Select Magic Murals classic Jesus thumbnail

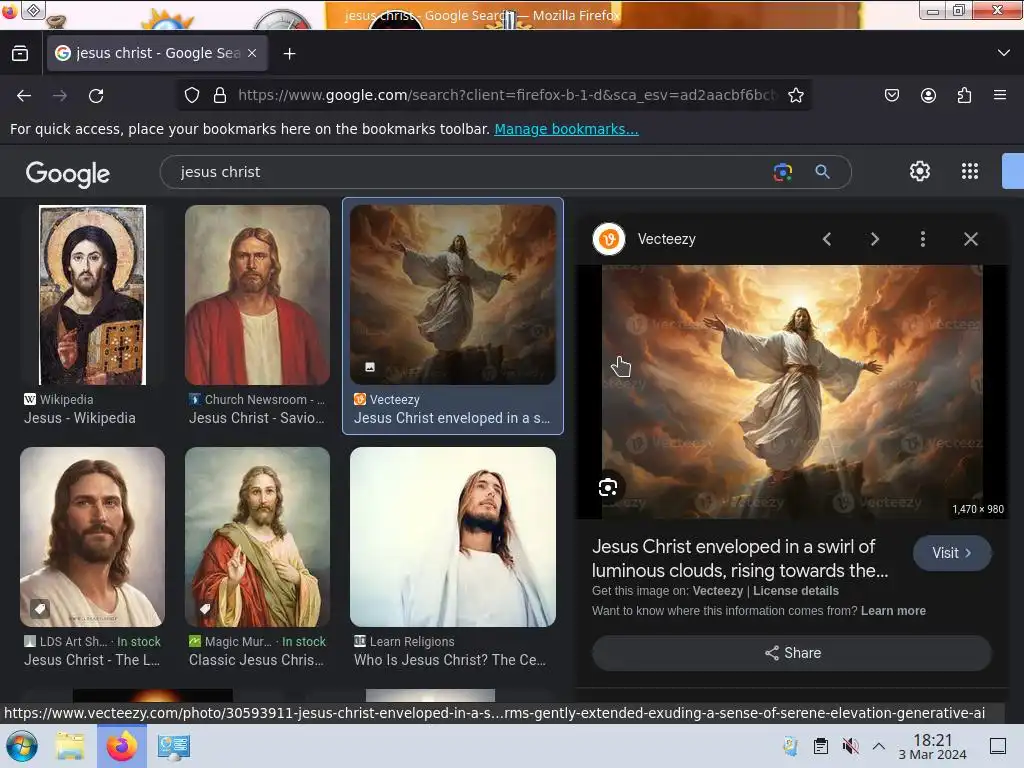[x=257, y=537]
